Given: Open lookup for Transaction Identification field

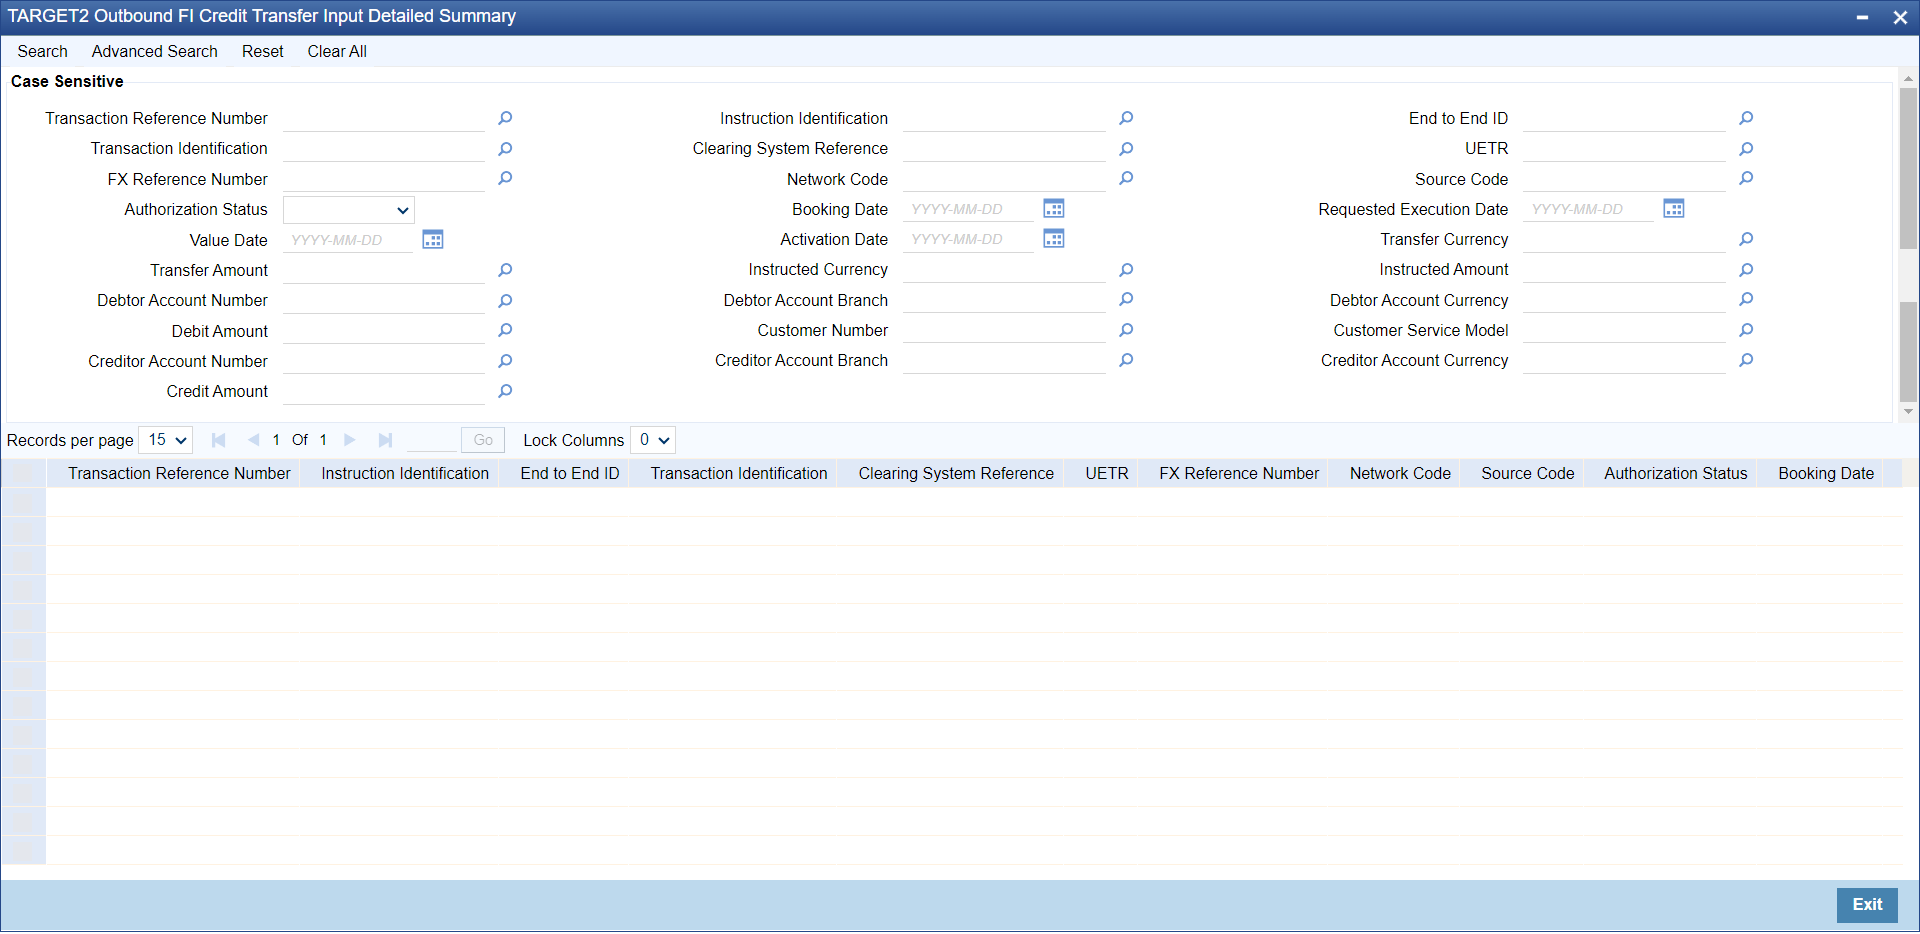Looking at the screenshot, I should [505, 149].
